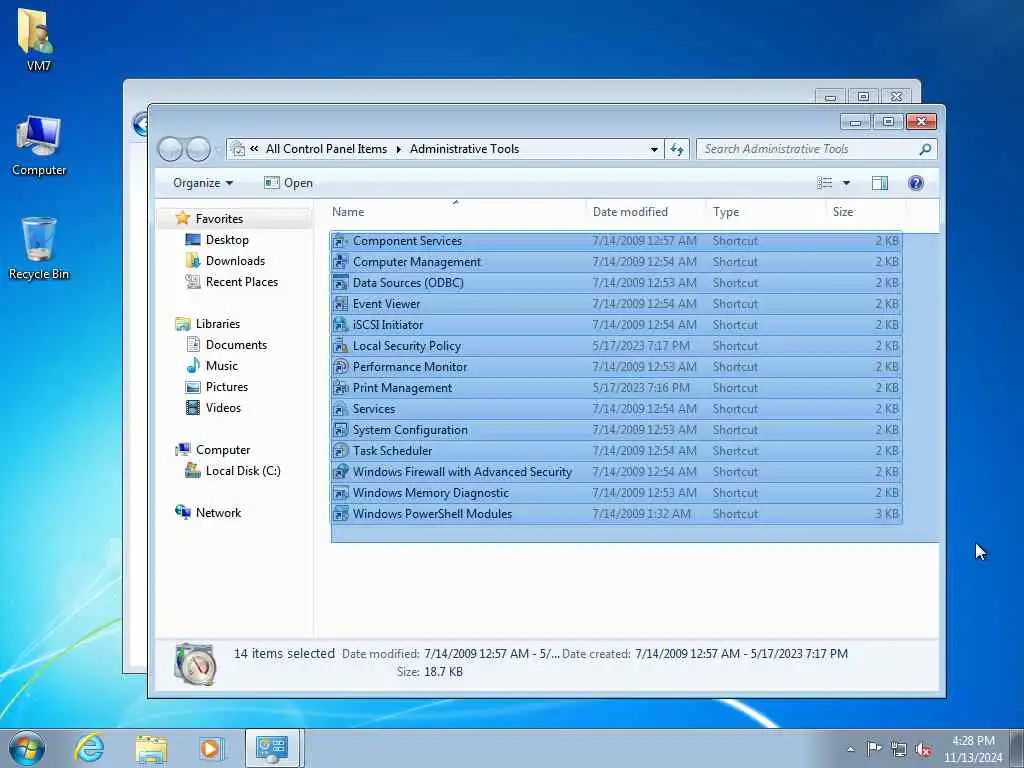The image size is (1024, 768).
Task: Click the change view icon
Action: click(825, 183)
